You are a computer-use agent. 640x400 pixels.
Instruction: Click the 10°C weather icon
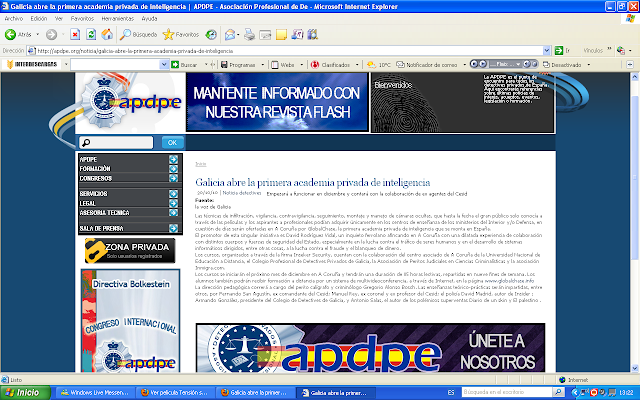tap(371, 64)
